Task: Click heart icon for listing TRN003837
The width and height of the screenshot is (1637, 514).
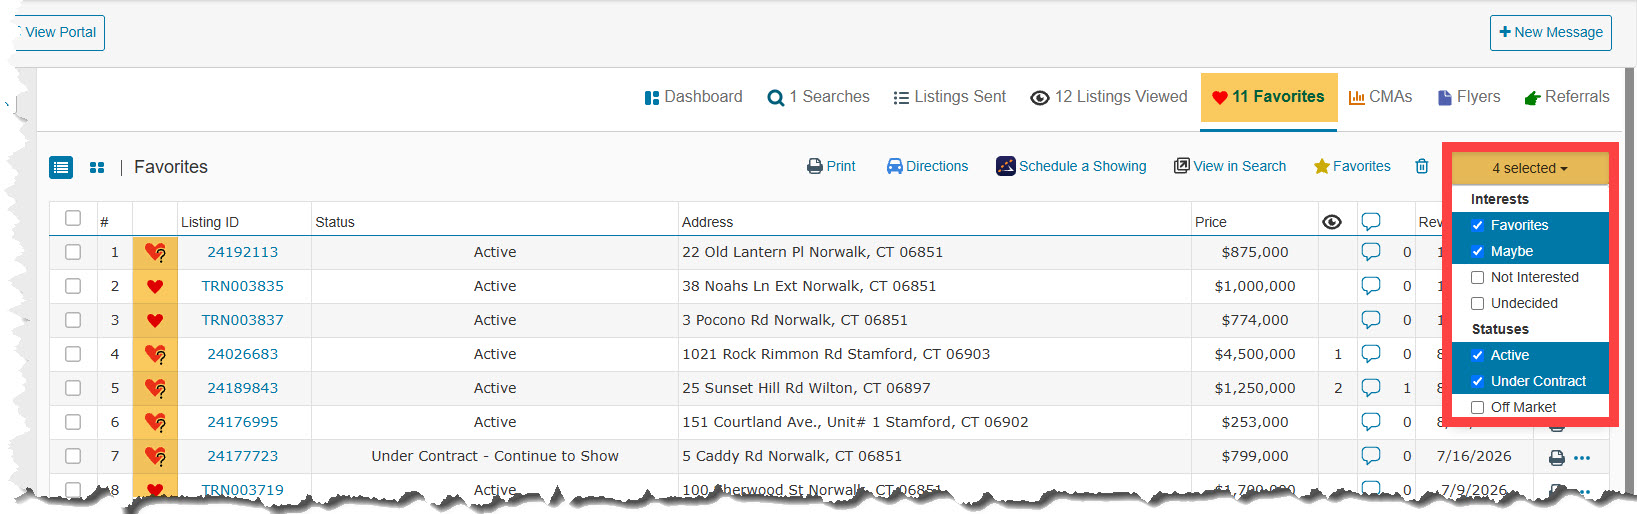Action: (x=155, y=320)
